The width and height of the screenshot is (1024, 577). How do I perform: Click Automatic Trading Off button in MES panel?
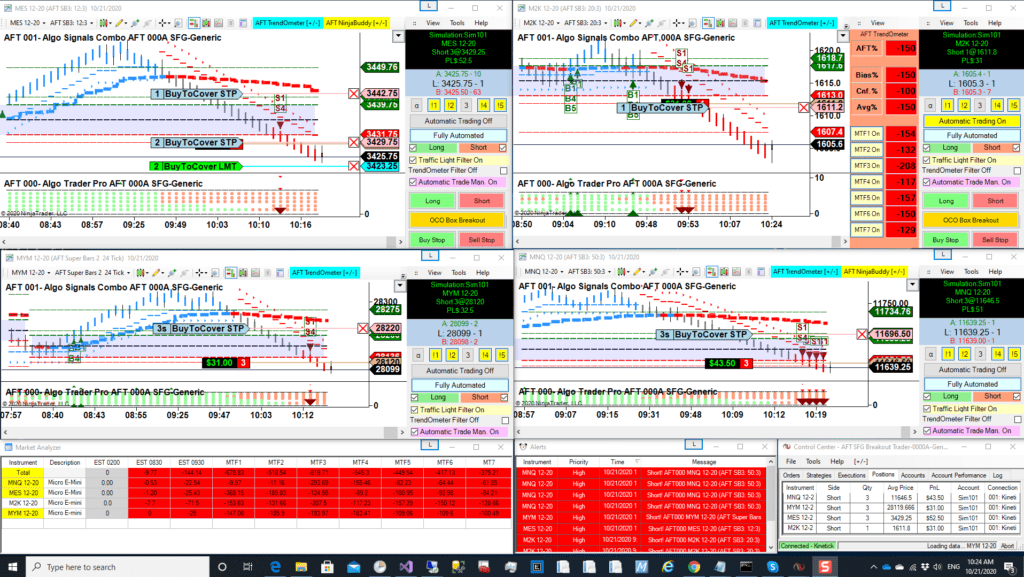point(458,121)
